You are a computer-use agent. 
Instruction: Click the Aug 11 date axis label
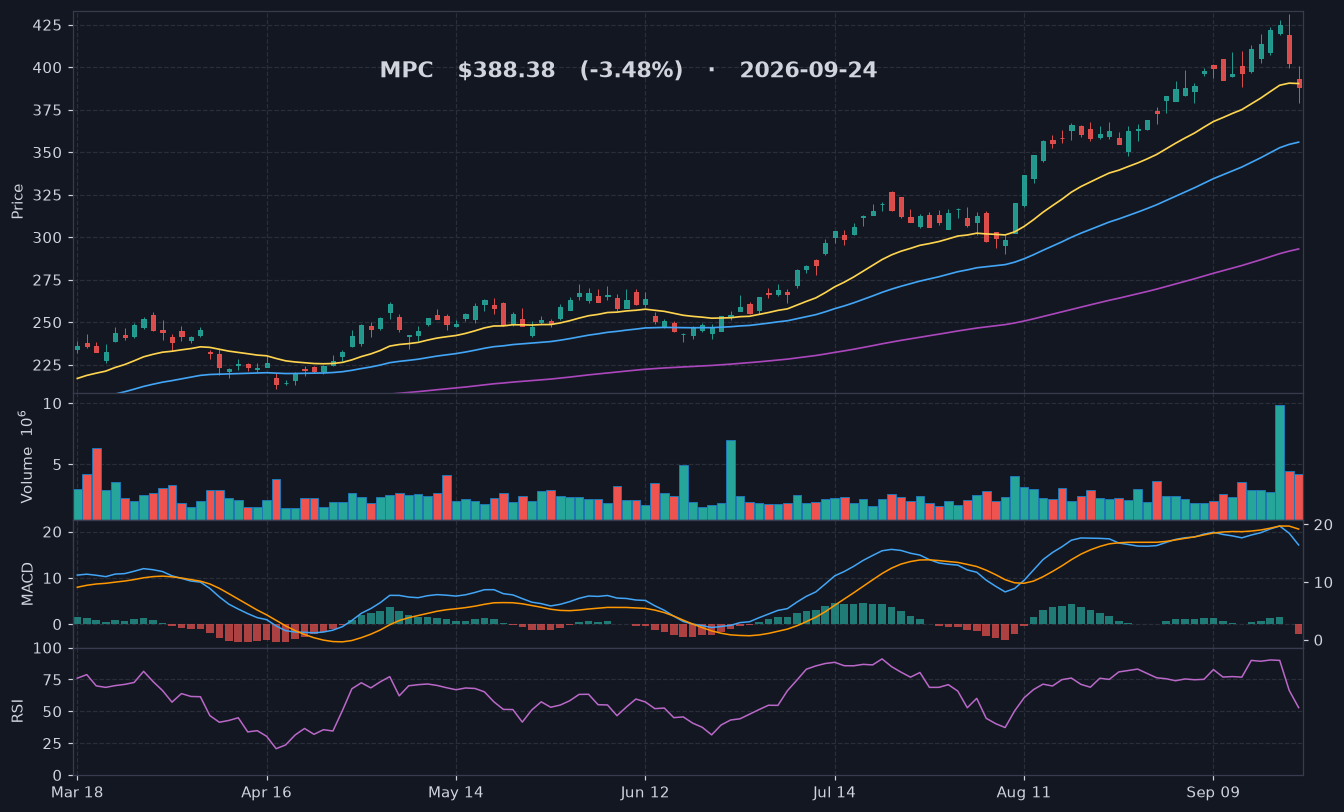1024,792
